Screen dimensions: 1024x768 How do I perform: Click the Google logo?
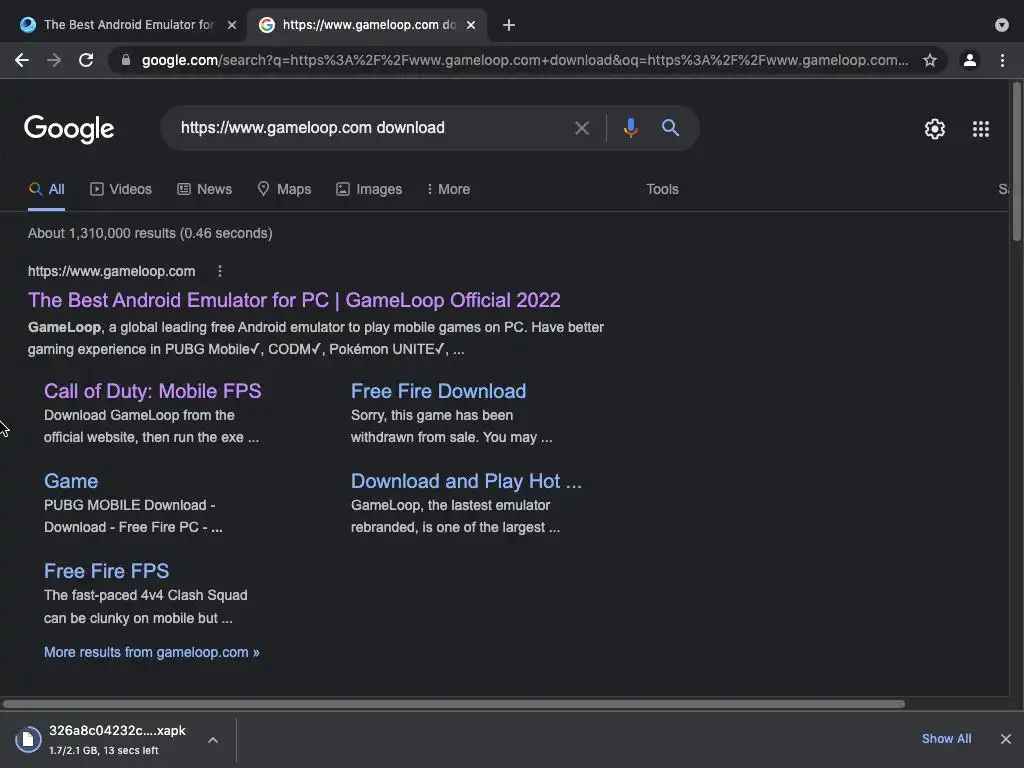pyautogui.click(x=69, y=129)
